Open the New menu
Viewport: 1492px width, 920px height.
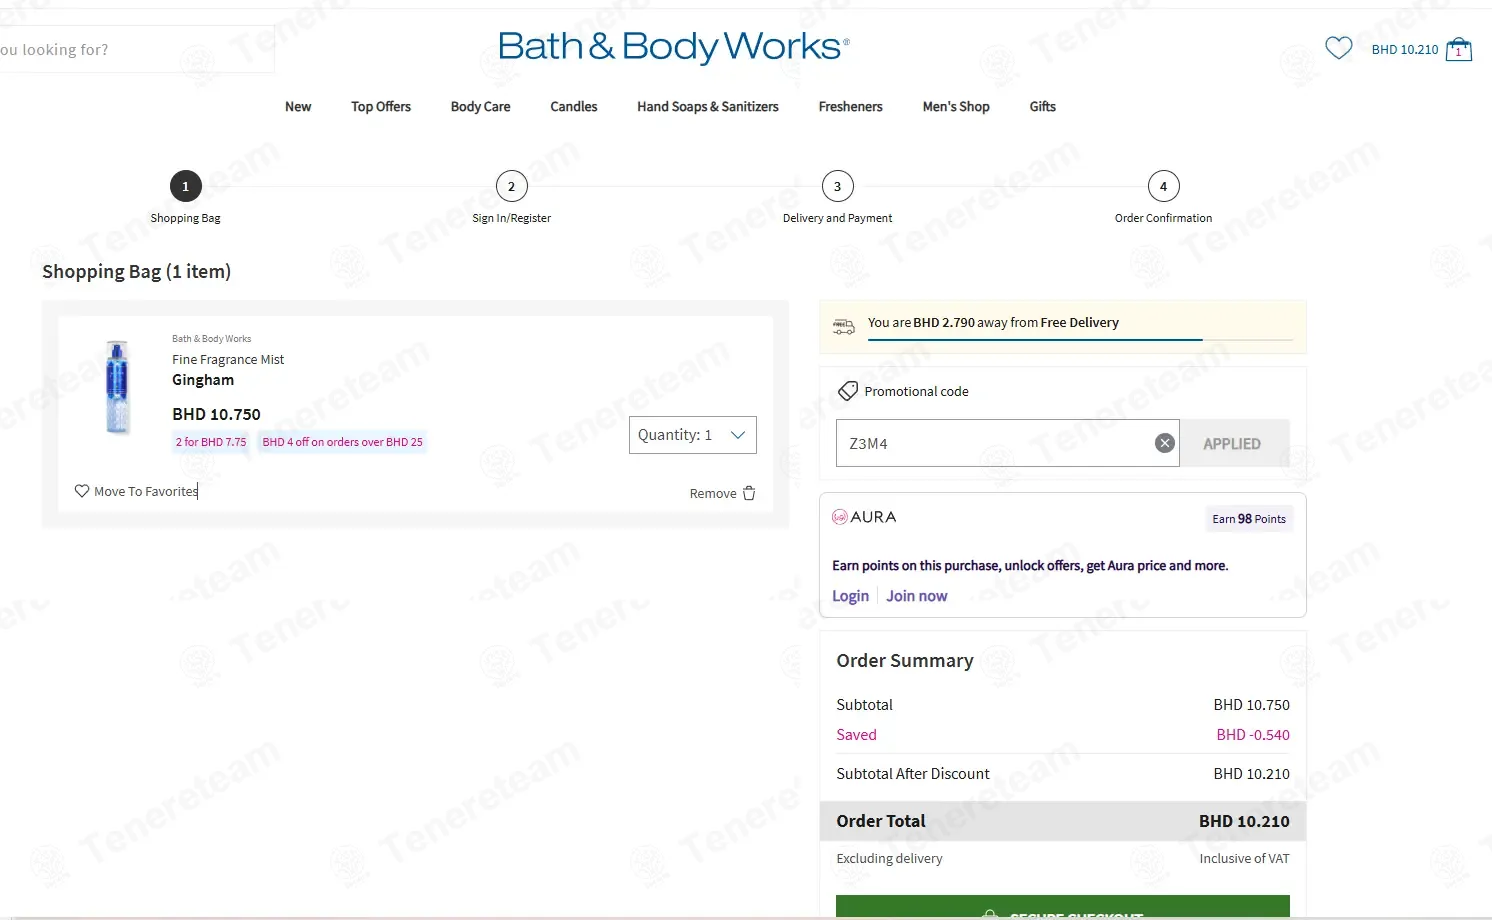tap(298, 107)
